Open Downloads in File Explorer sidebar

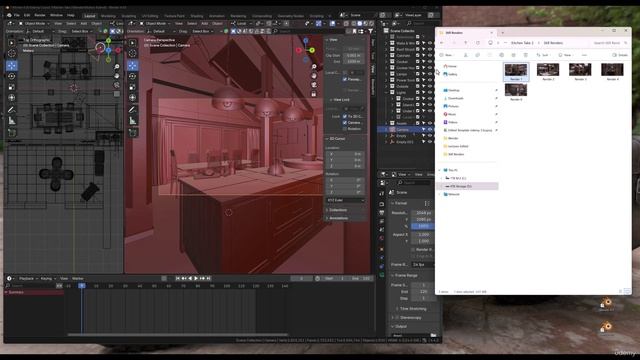[453, 98]
